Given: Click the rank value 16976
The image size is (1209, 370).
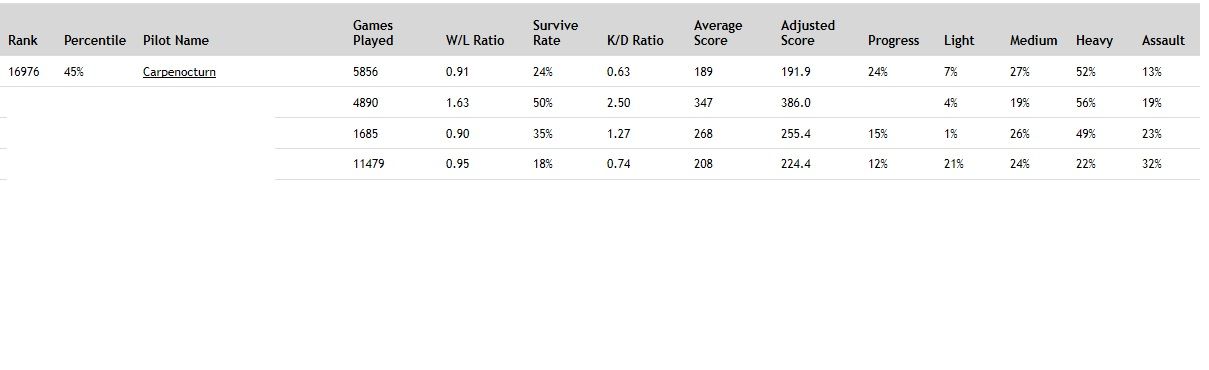Looking at the screenshot, I should coord(24,72).
